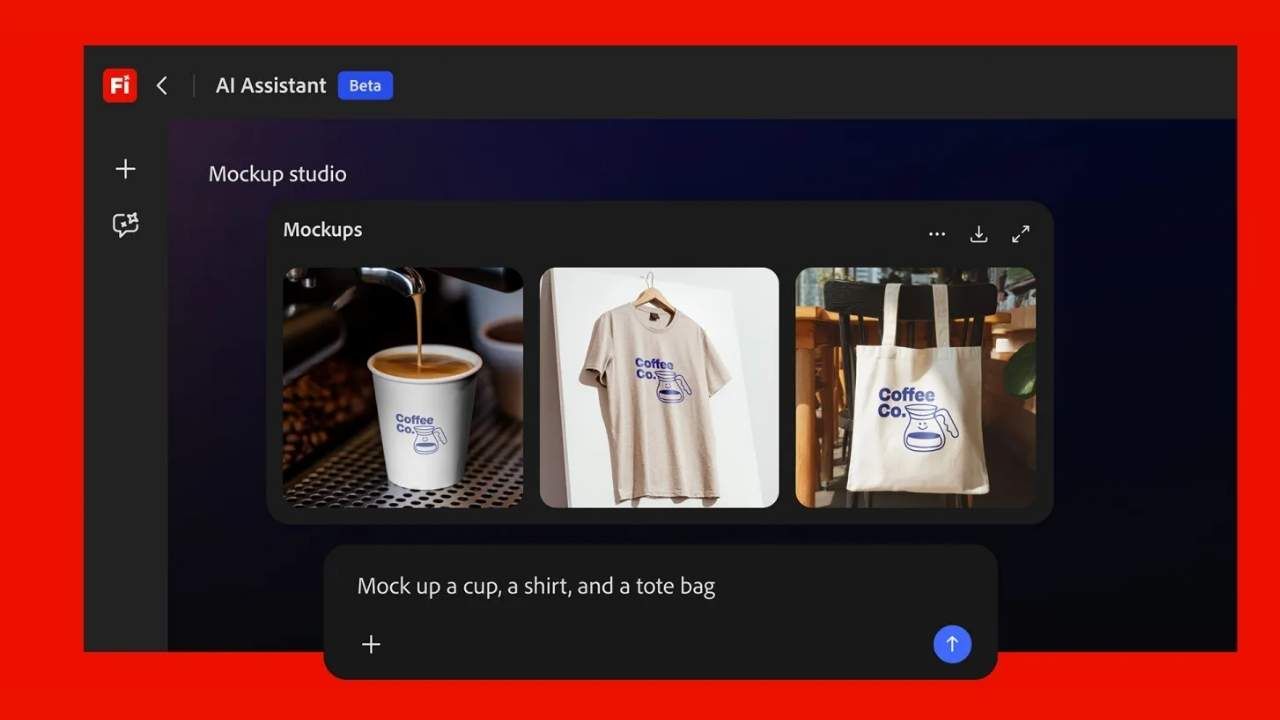
Task: Click the Beta badge next to AI Assistant
Action: [365, 86]
